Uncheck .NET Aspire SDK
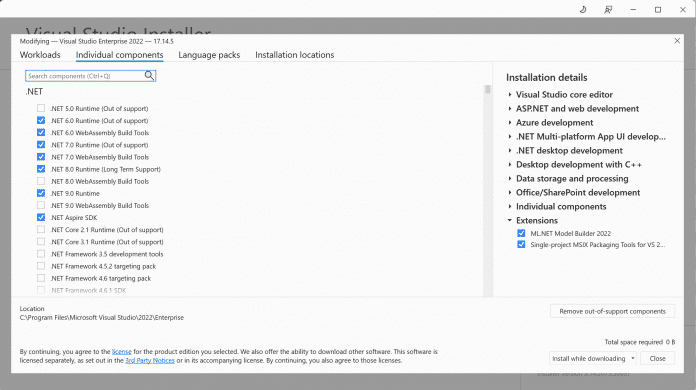 point(41,217)
